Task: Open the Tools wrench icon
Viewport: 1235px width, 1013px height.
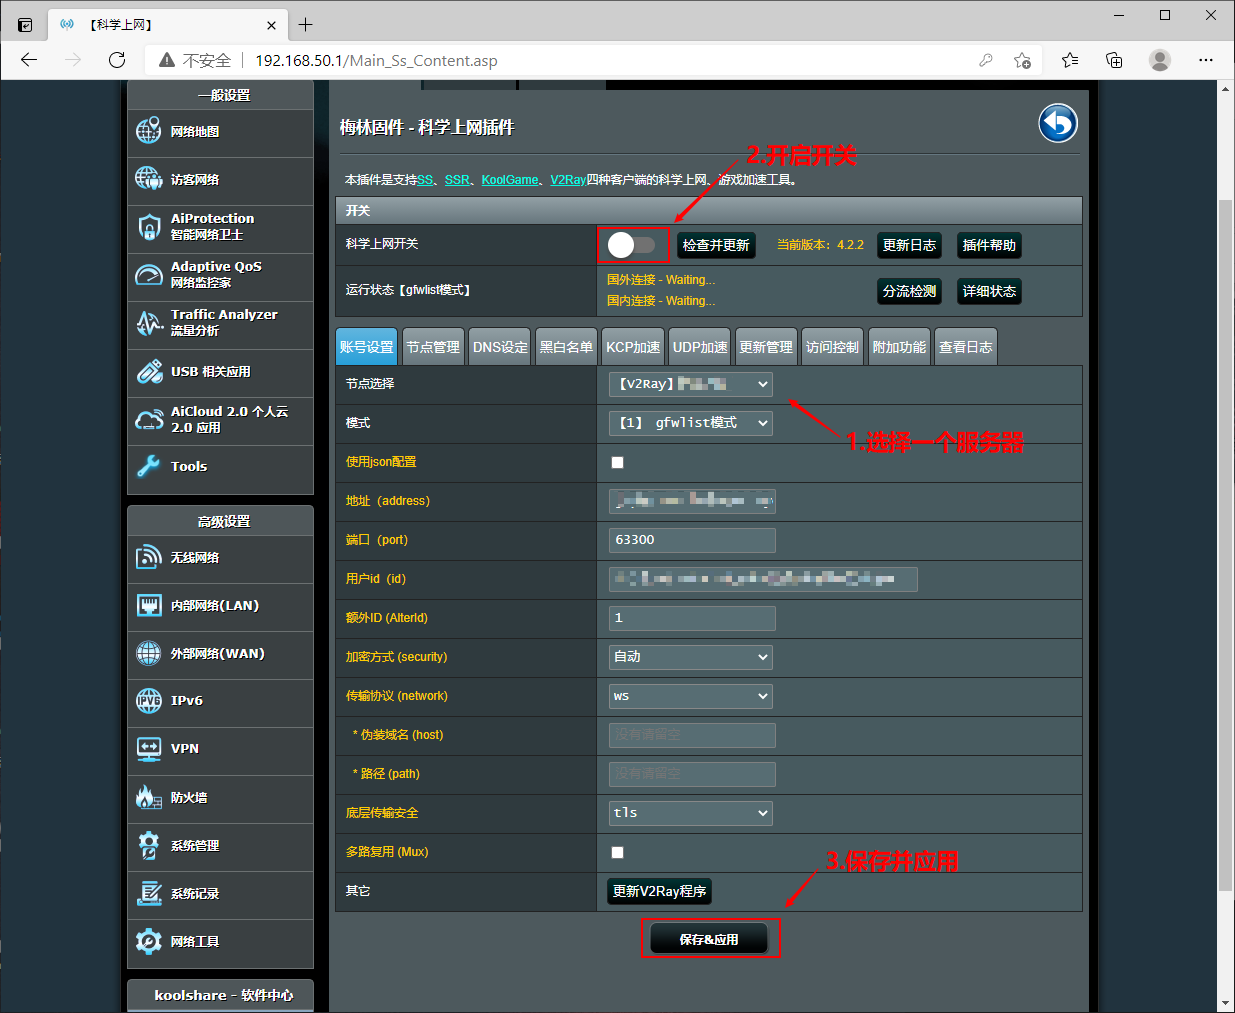Action: pyautogui.click(x=149, y=466)
